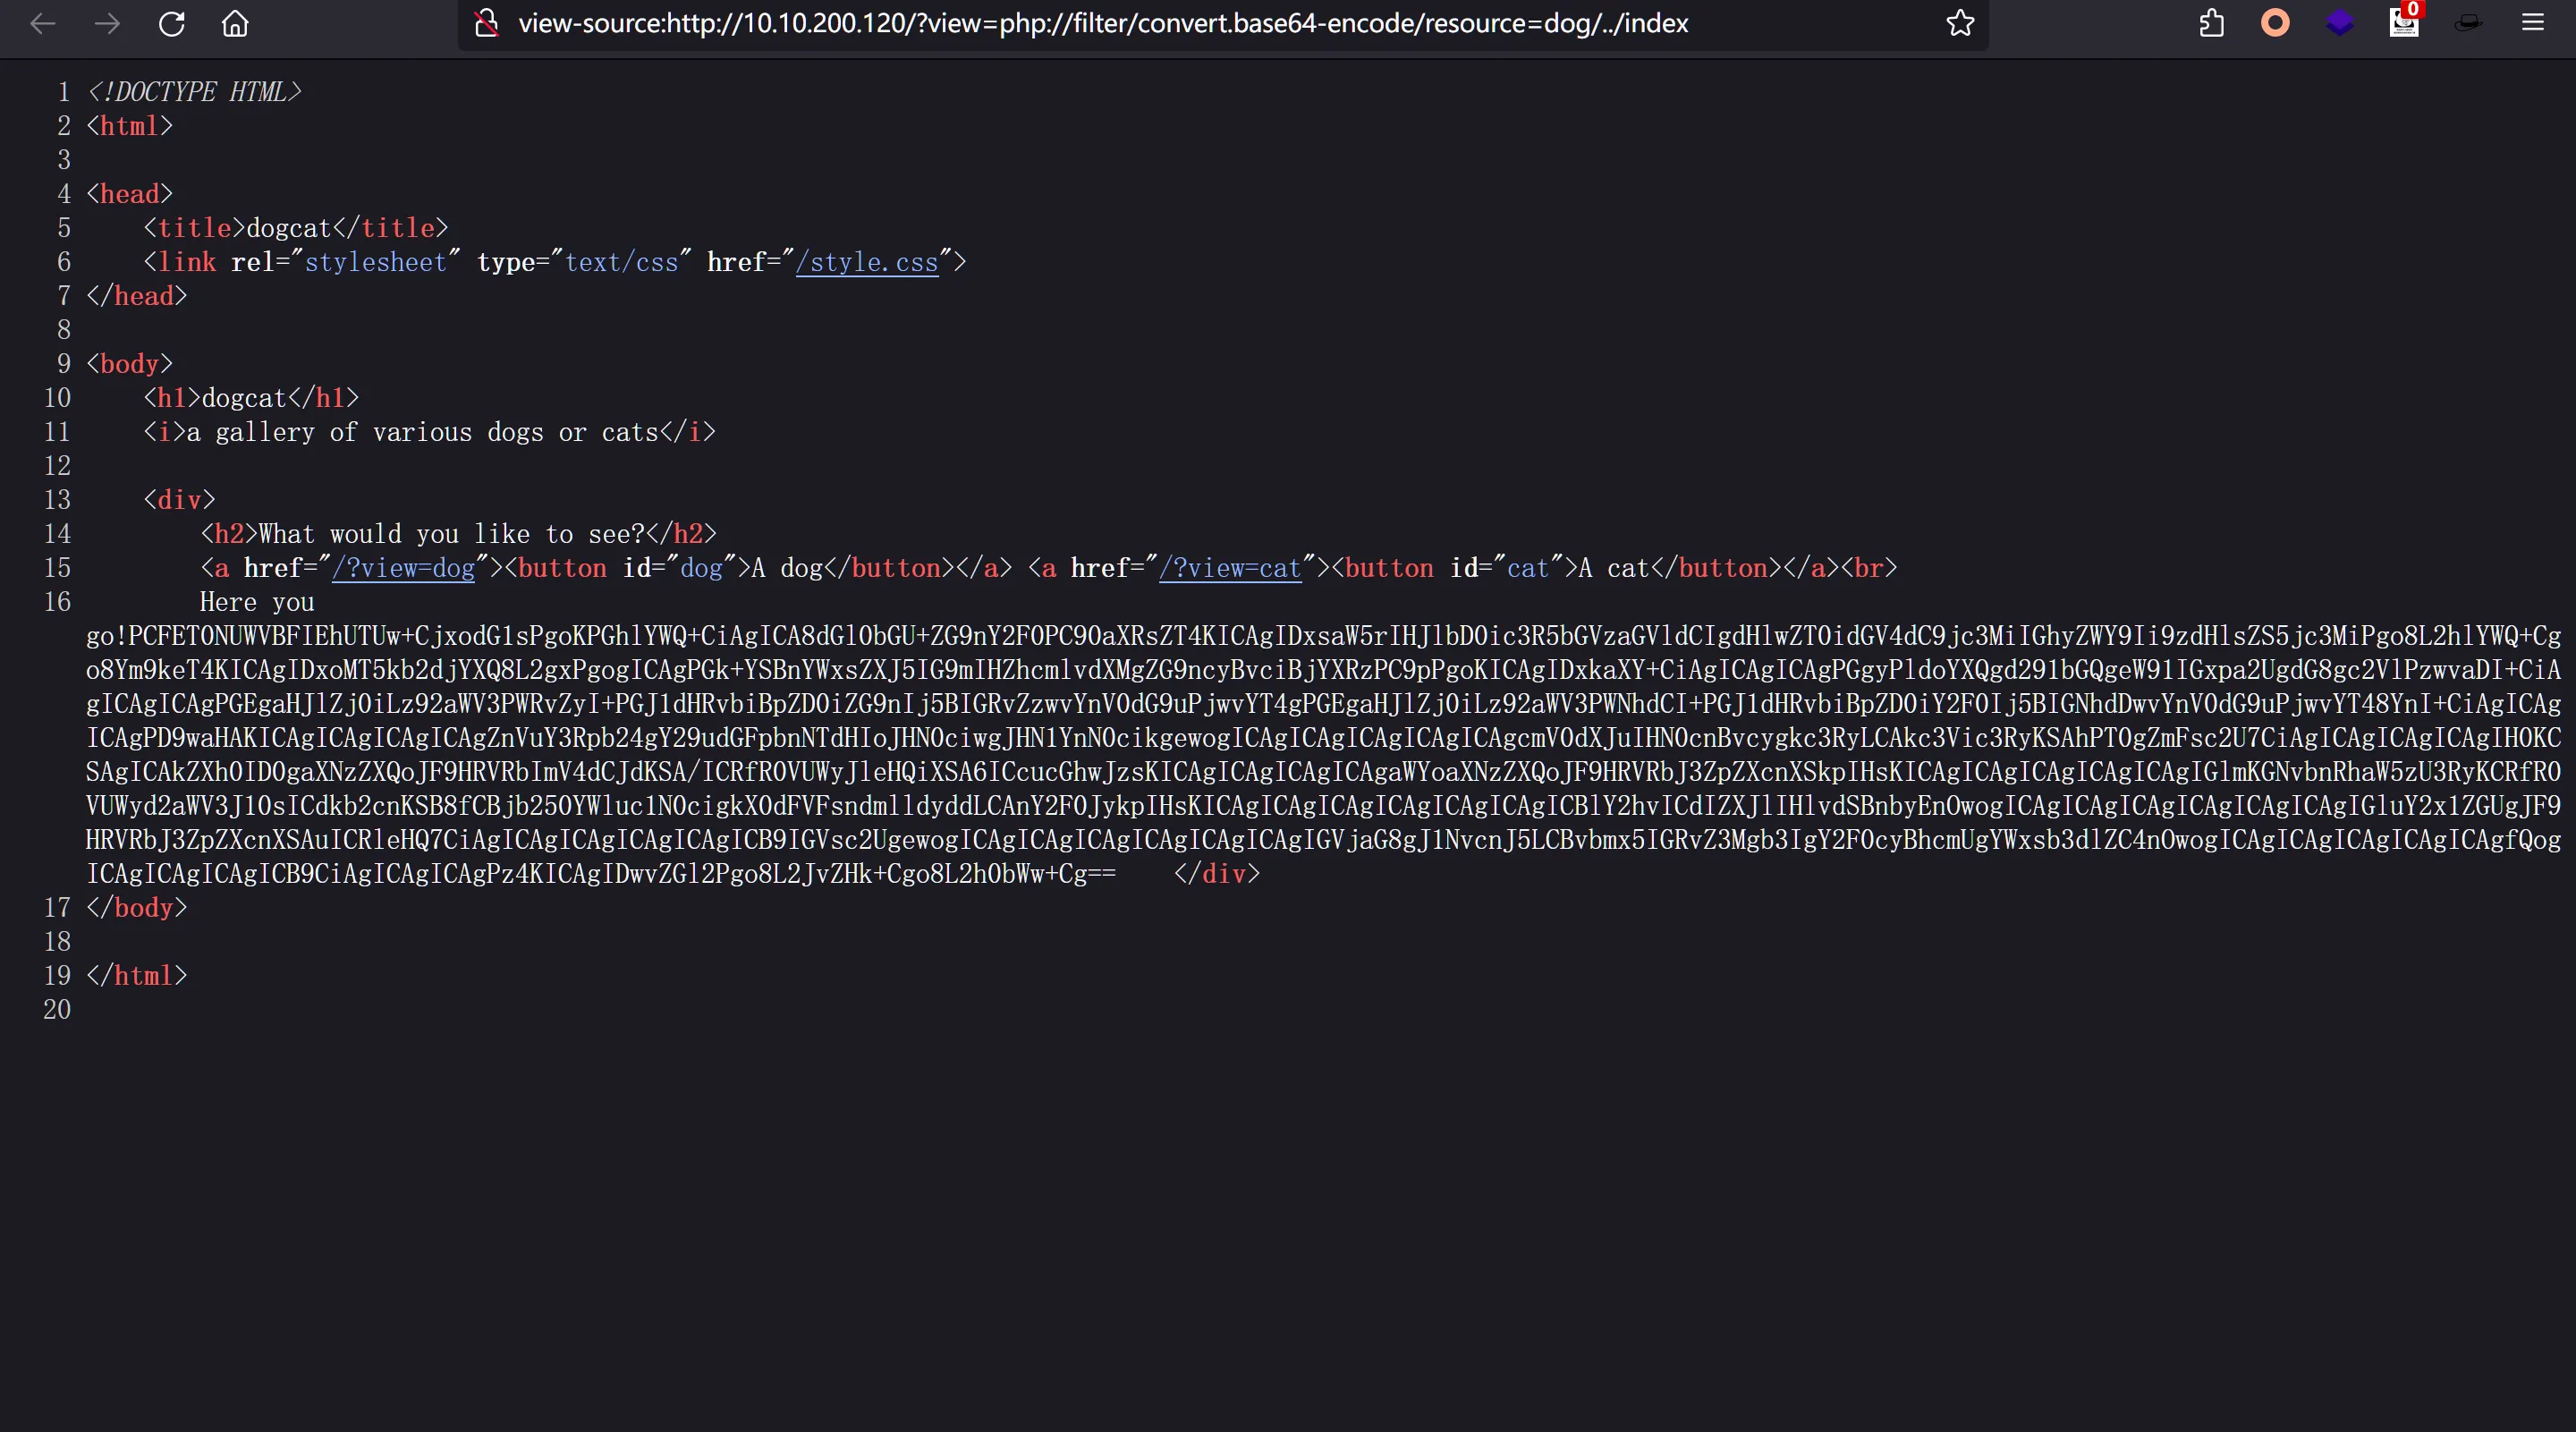The width and height of the screenshot is (2576, 1432).
Task: Click line number 16 in the gutter
Action: point(57,602)
